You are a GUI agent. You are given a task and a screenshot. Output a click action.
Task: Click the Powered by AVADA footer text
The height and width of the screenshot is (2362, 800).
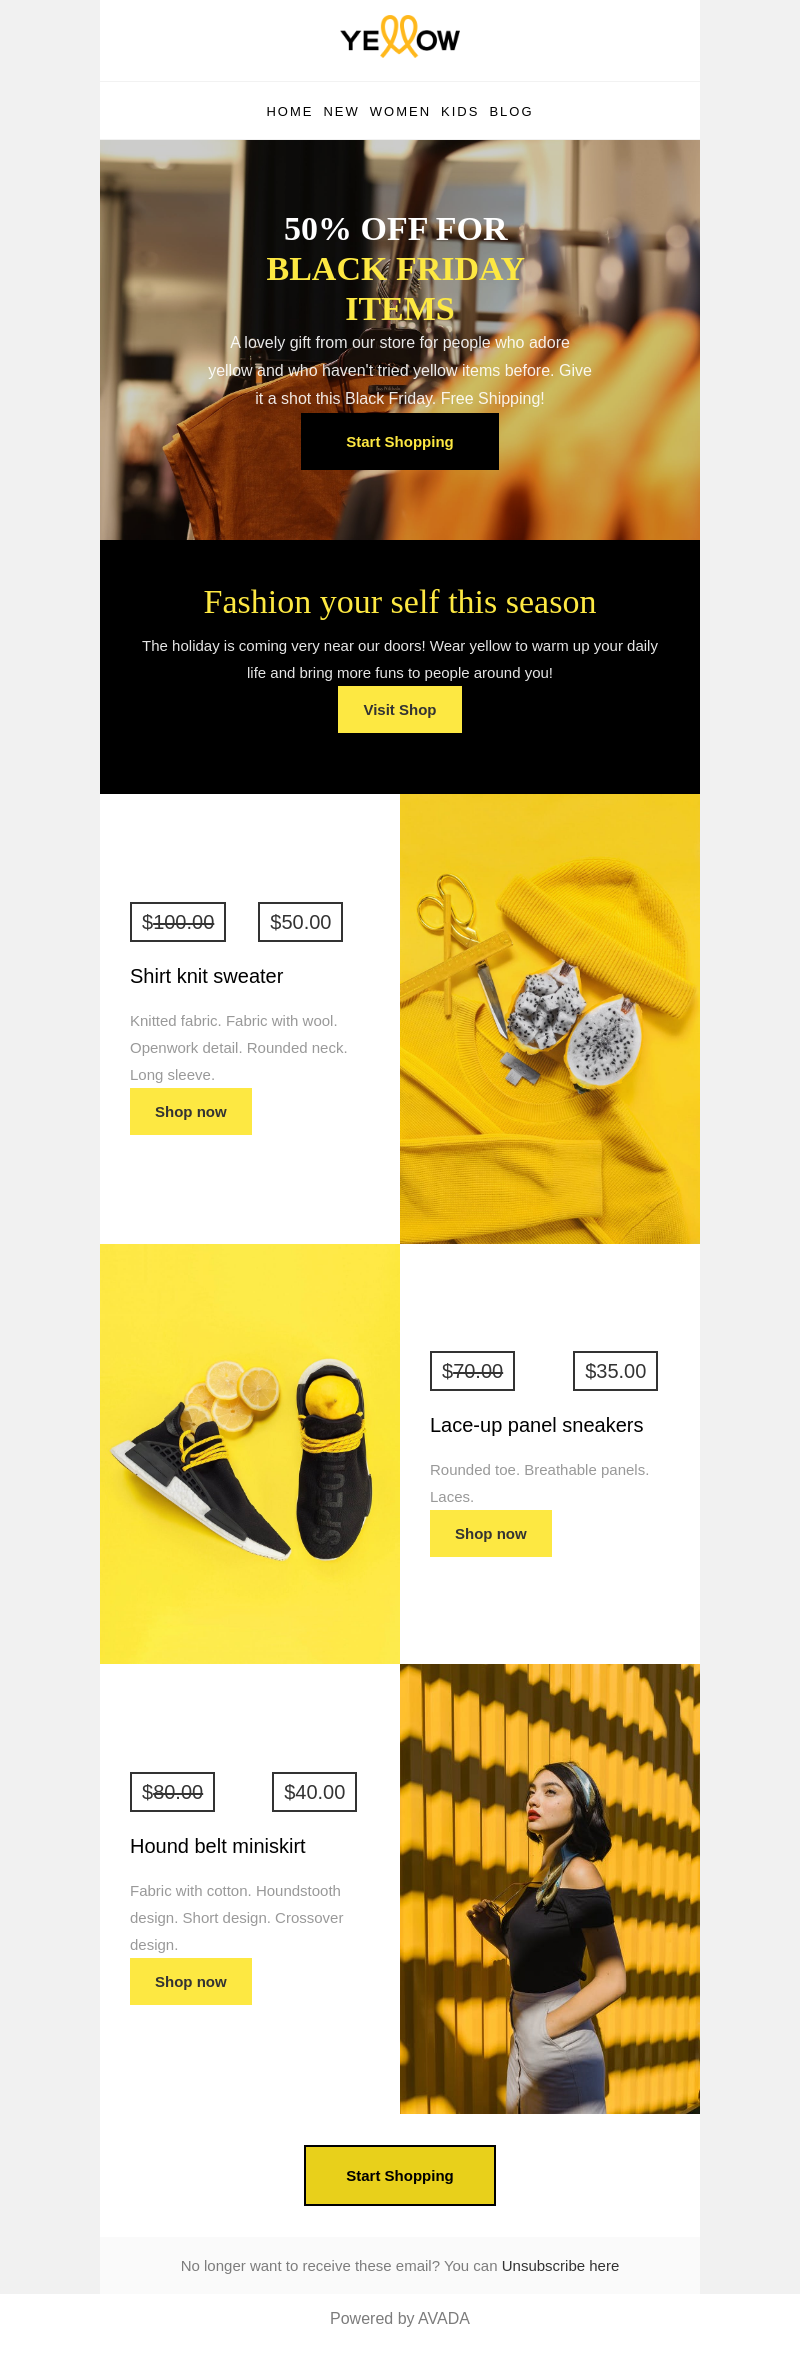pos(400,2318)
